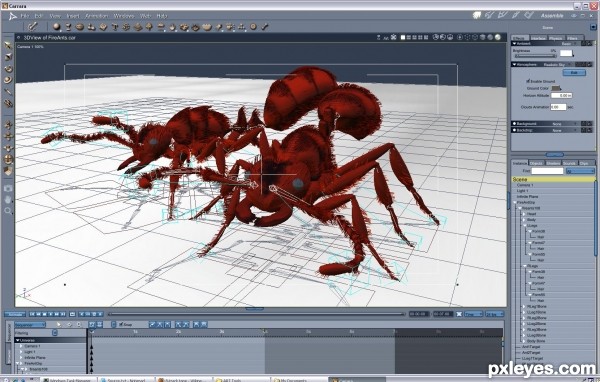Open the Windows menu

click(124, 16)
